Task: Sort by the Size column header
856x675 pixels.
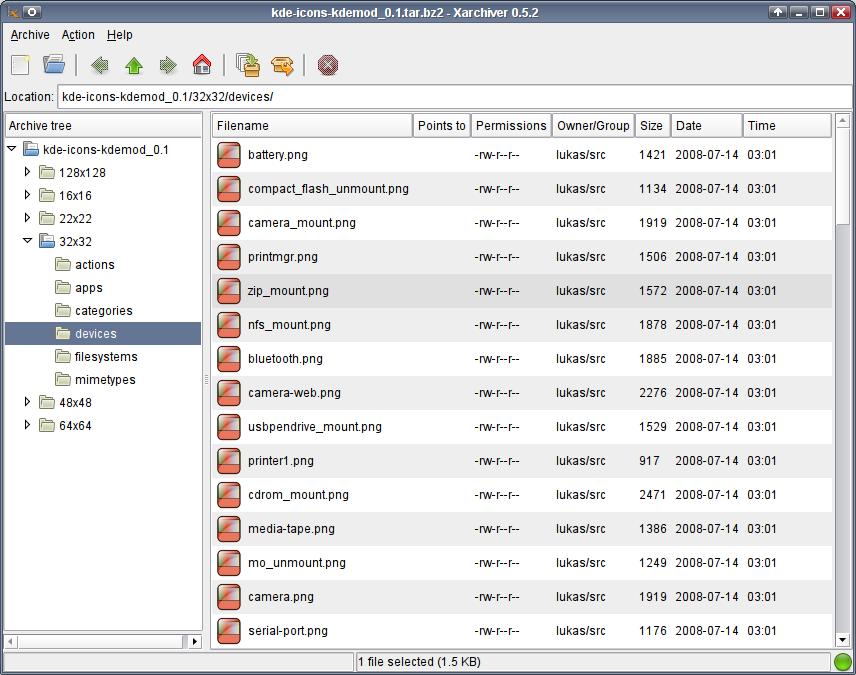Action: pos(652,126)
